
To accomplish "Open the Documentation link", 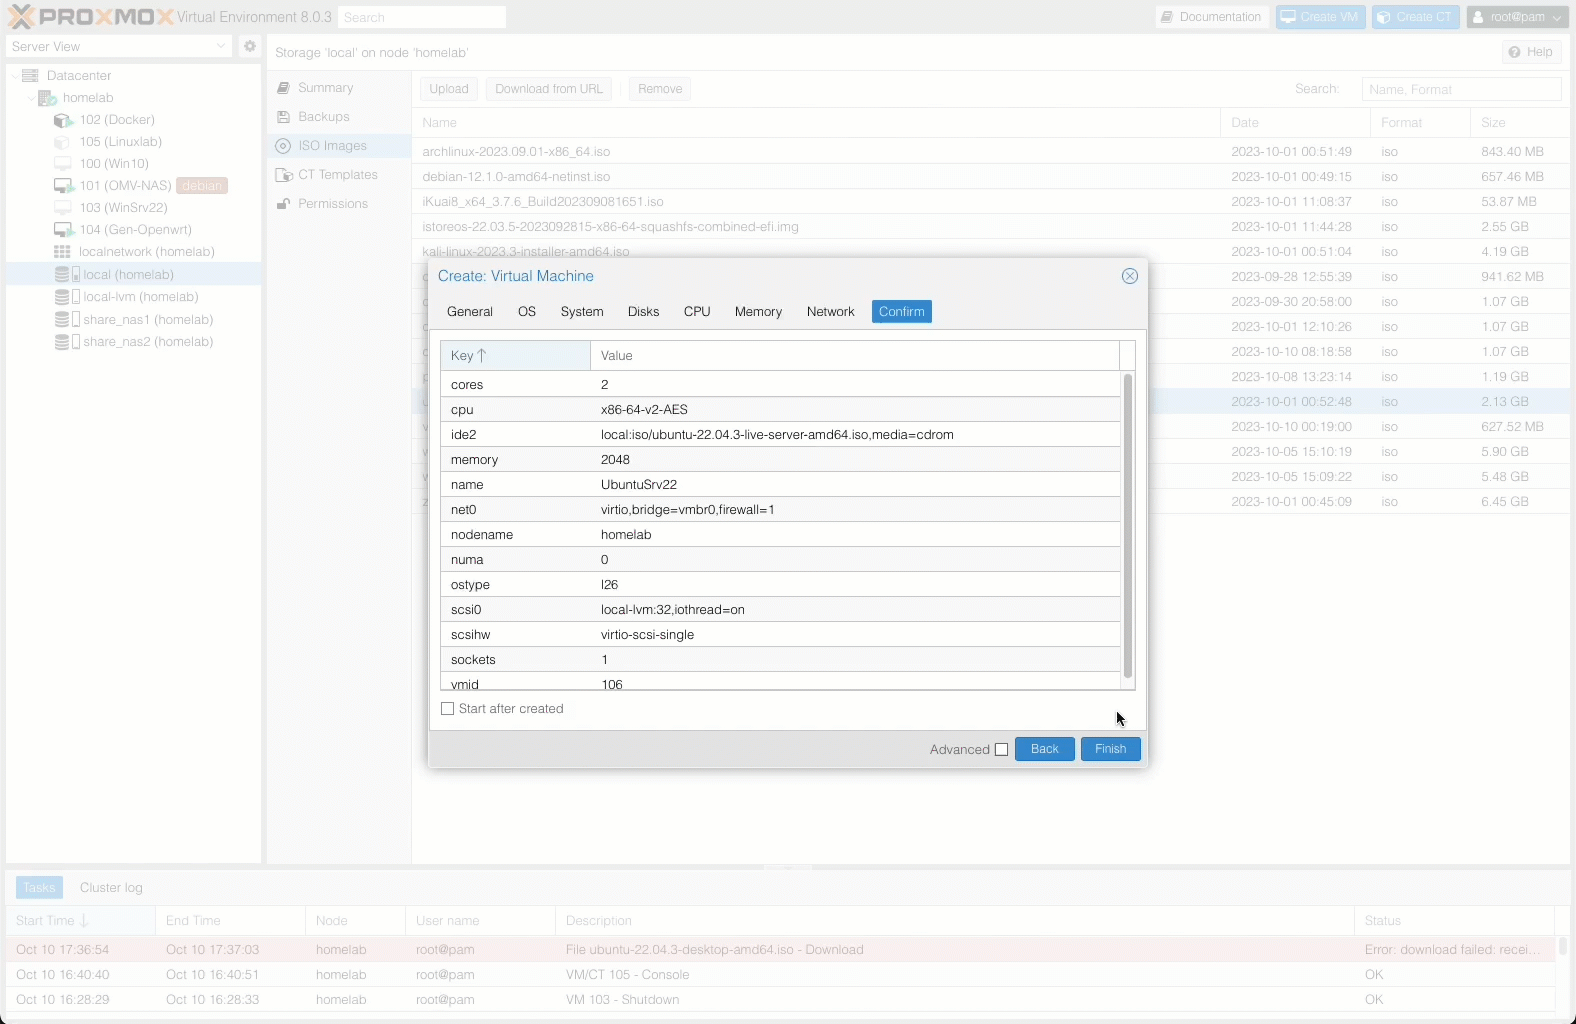I will tap(1212, 17).
